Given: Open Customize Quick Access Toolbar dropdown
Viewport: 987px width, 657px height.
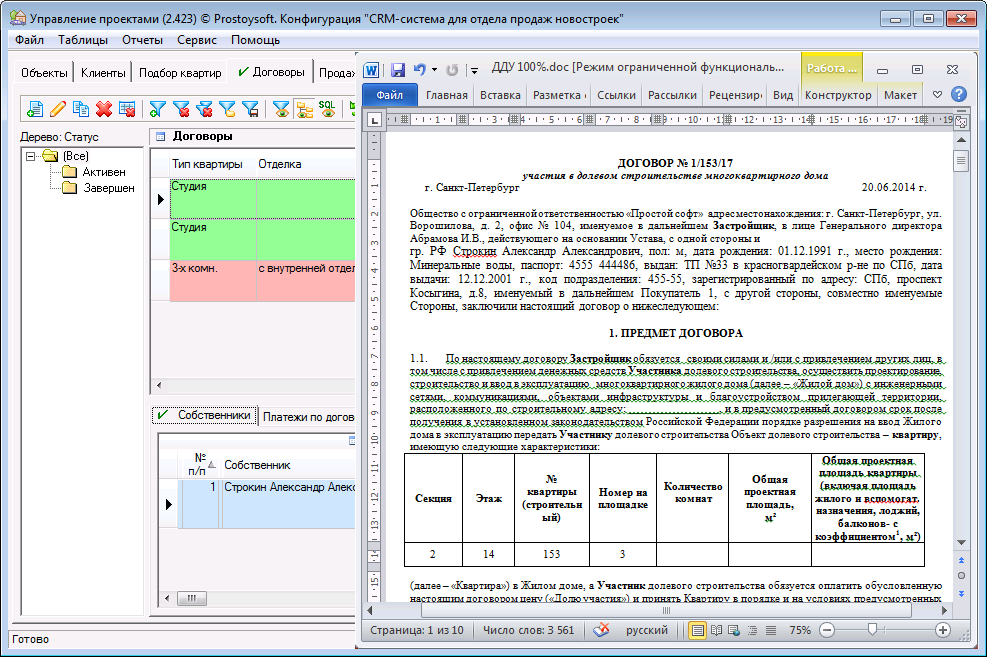Looking at the screenshot, I should (474, 70).
